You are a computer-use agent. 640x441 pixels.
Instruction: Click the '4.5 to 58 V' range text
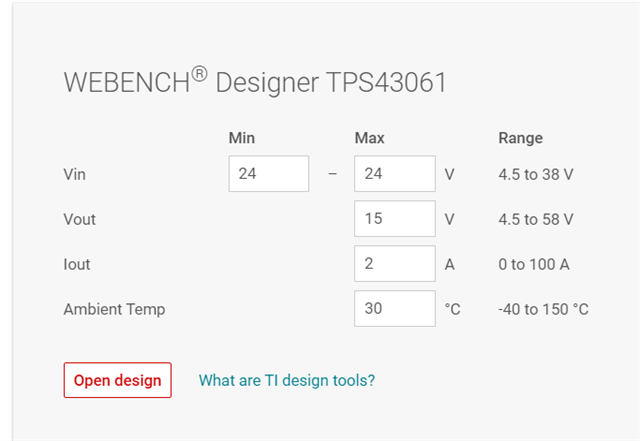tap(536, 219)
